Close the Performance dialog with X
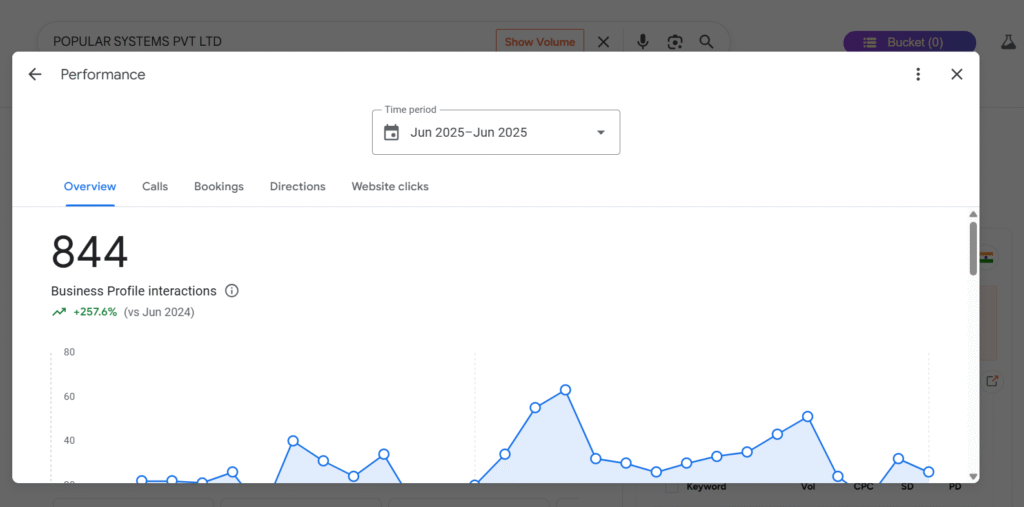Viewport: 1024px width, 507px height. click(957, 74)
